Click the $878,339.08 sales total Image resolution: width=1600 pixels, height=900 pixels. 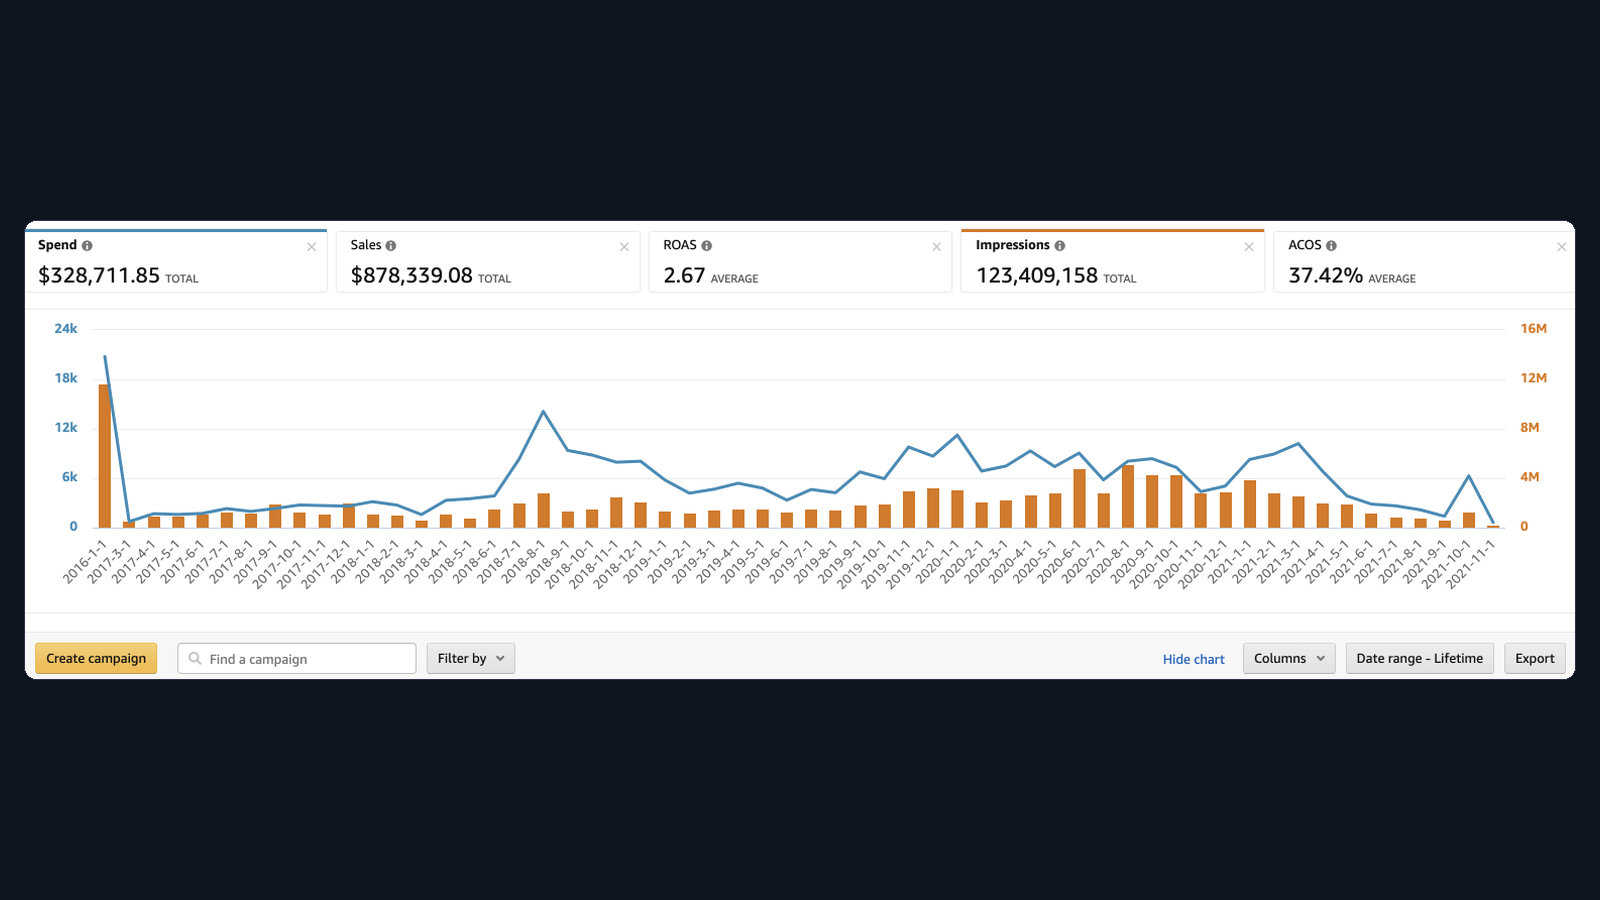coord(411,275)
